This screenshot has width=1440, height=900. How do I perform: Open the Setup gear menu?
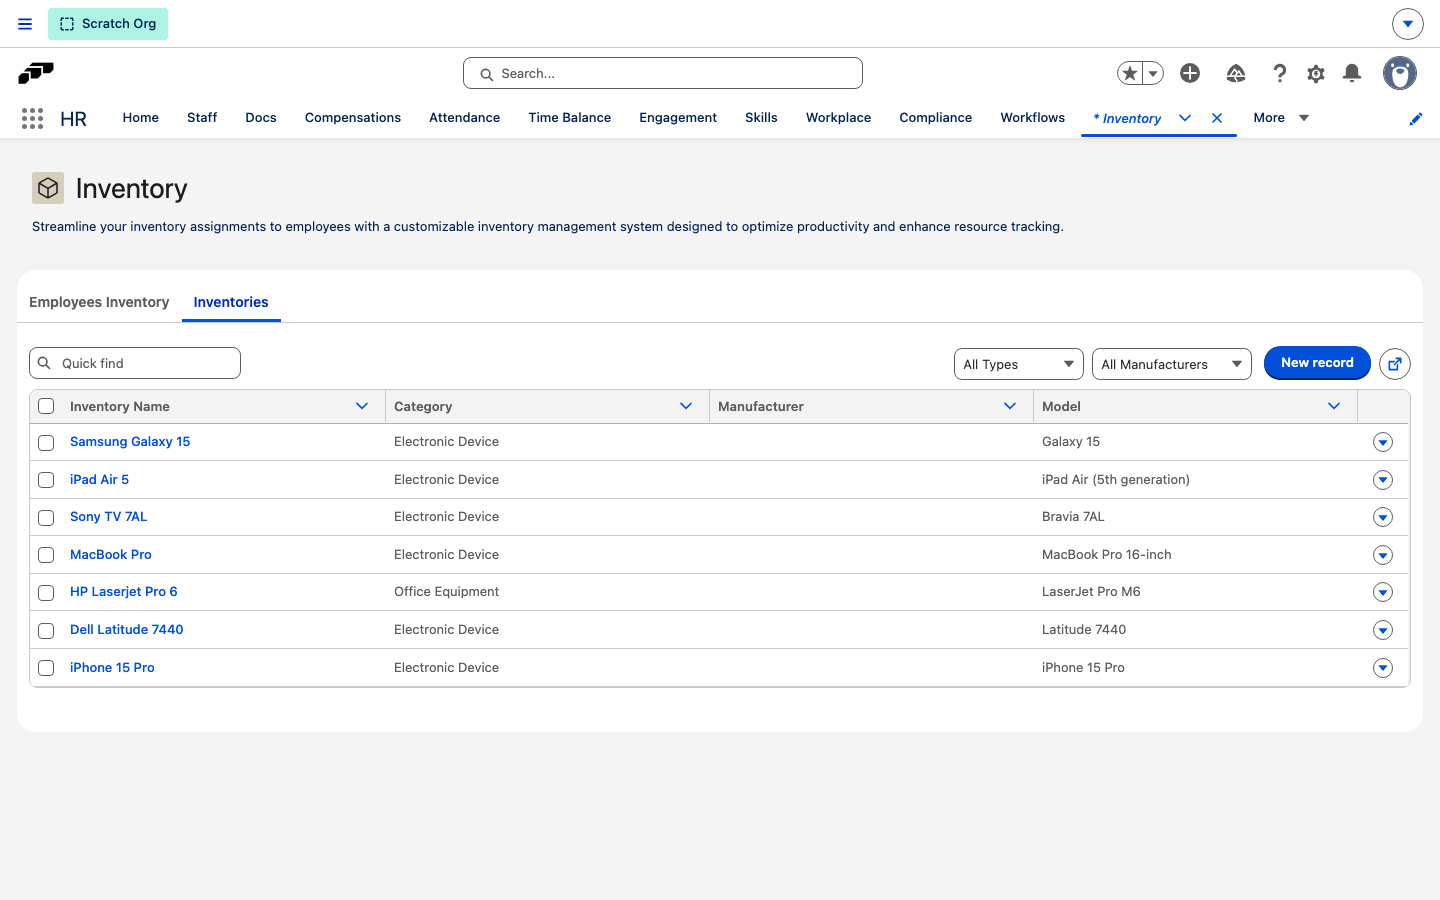pyautogui.click(x=1316, y=73)
